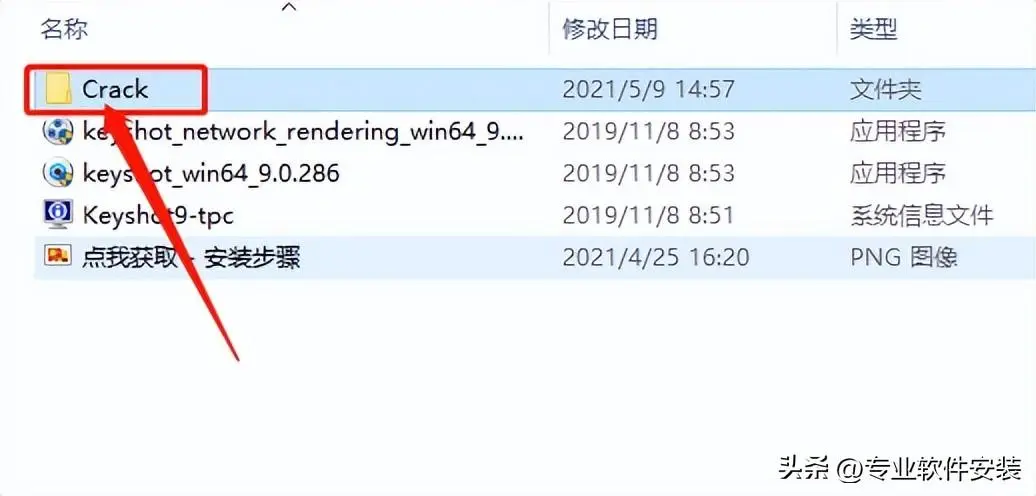Select the Crack folder name
Viewport: 1036px width, 496px height.
[115, 89]
